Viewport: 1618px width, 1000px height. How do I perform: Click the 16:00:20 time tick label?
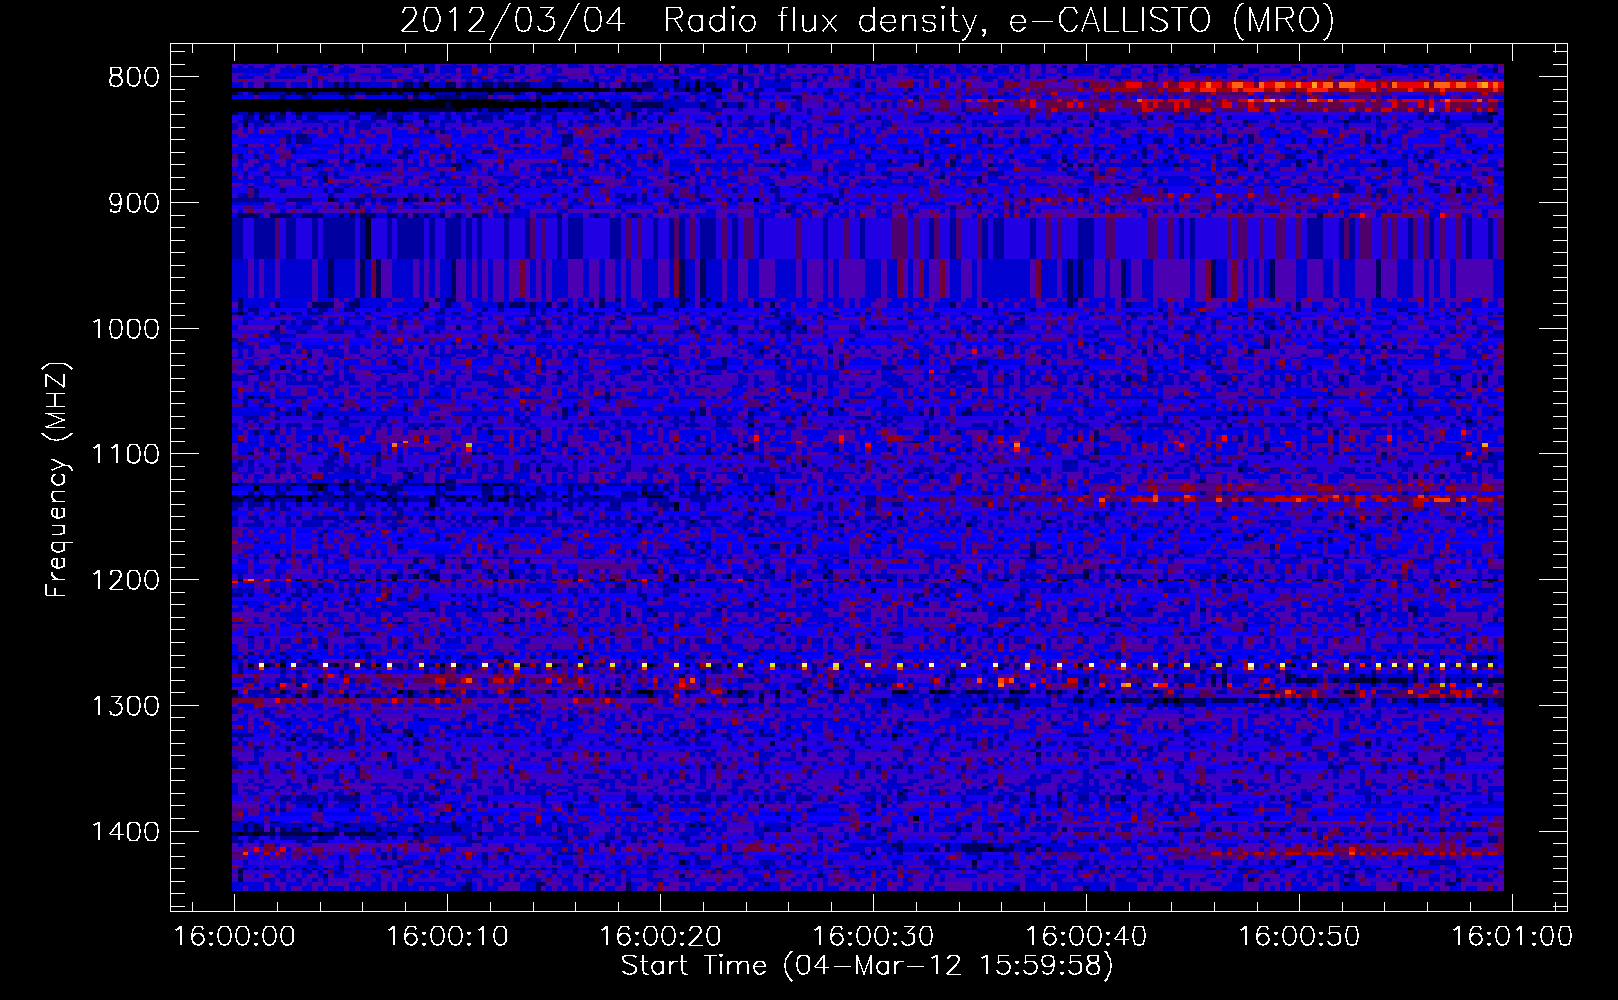pos(660,937)
